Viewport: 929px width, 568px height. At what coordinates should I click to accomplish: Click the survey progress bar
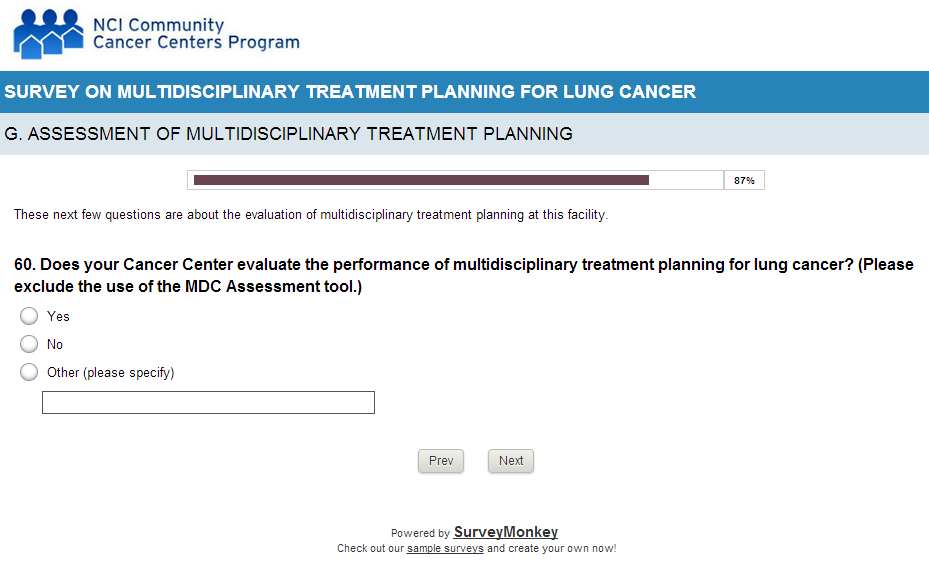click(x=455, y=180)
